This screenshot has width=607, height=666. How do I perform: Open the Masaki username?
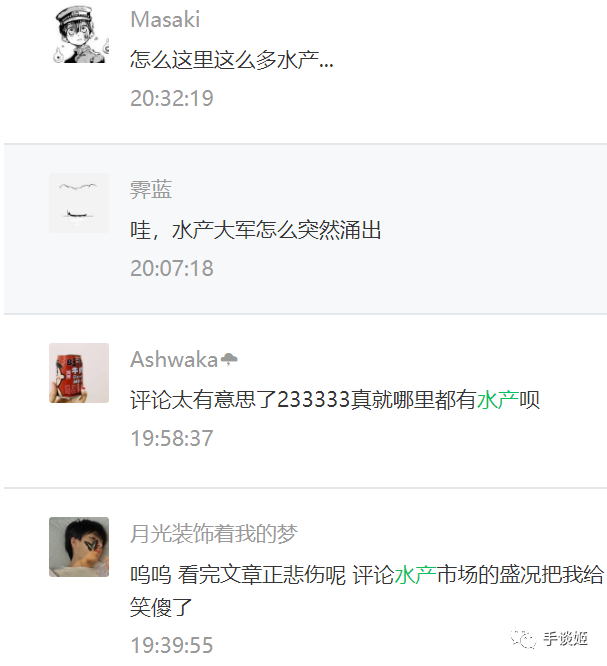(165, 20)
